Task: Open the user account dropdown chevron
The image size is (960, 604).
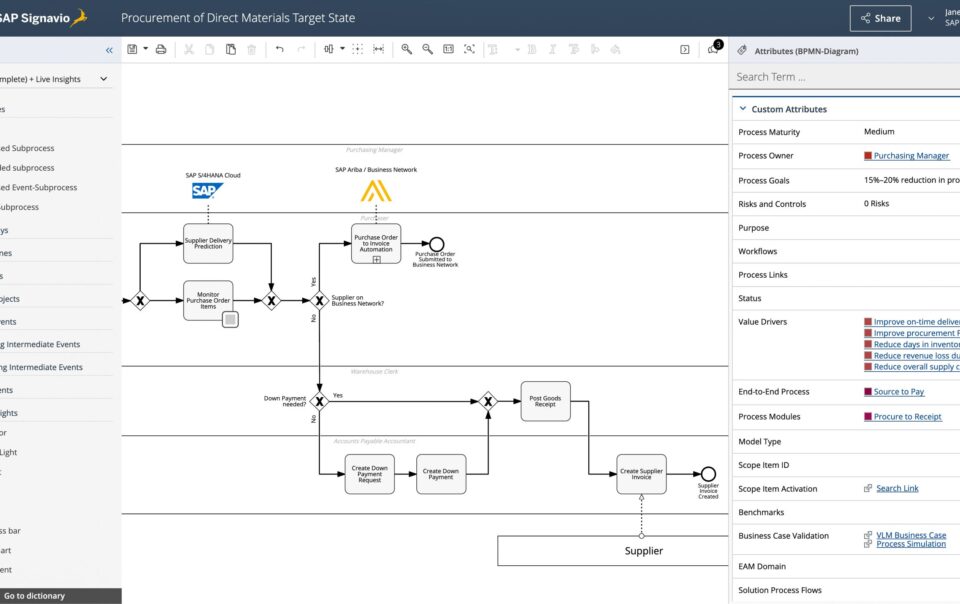Action: [931, 18]
